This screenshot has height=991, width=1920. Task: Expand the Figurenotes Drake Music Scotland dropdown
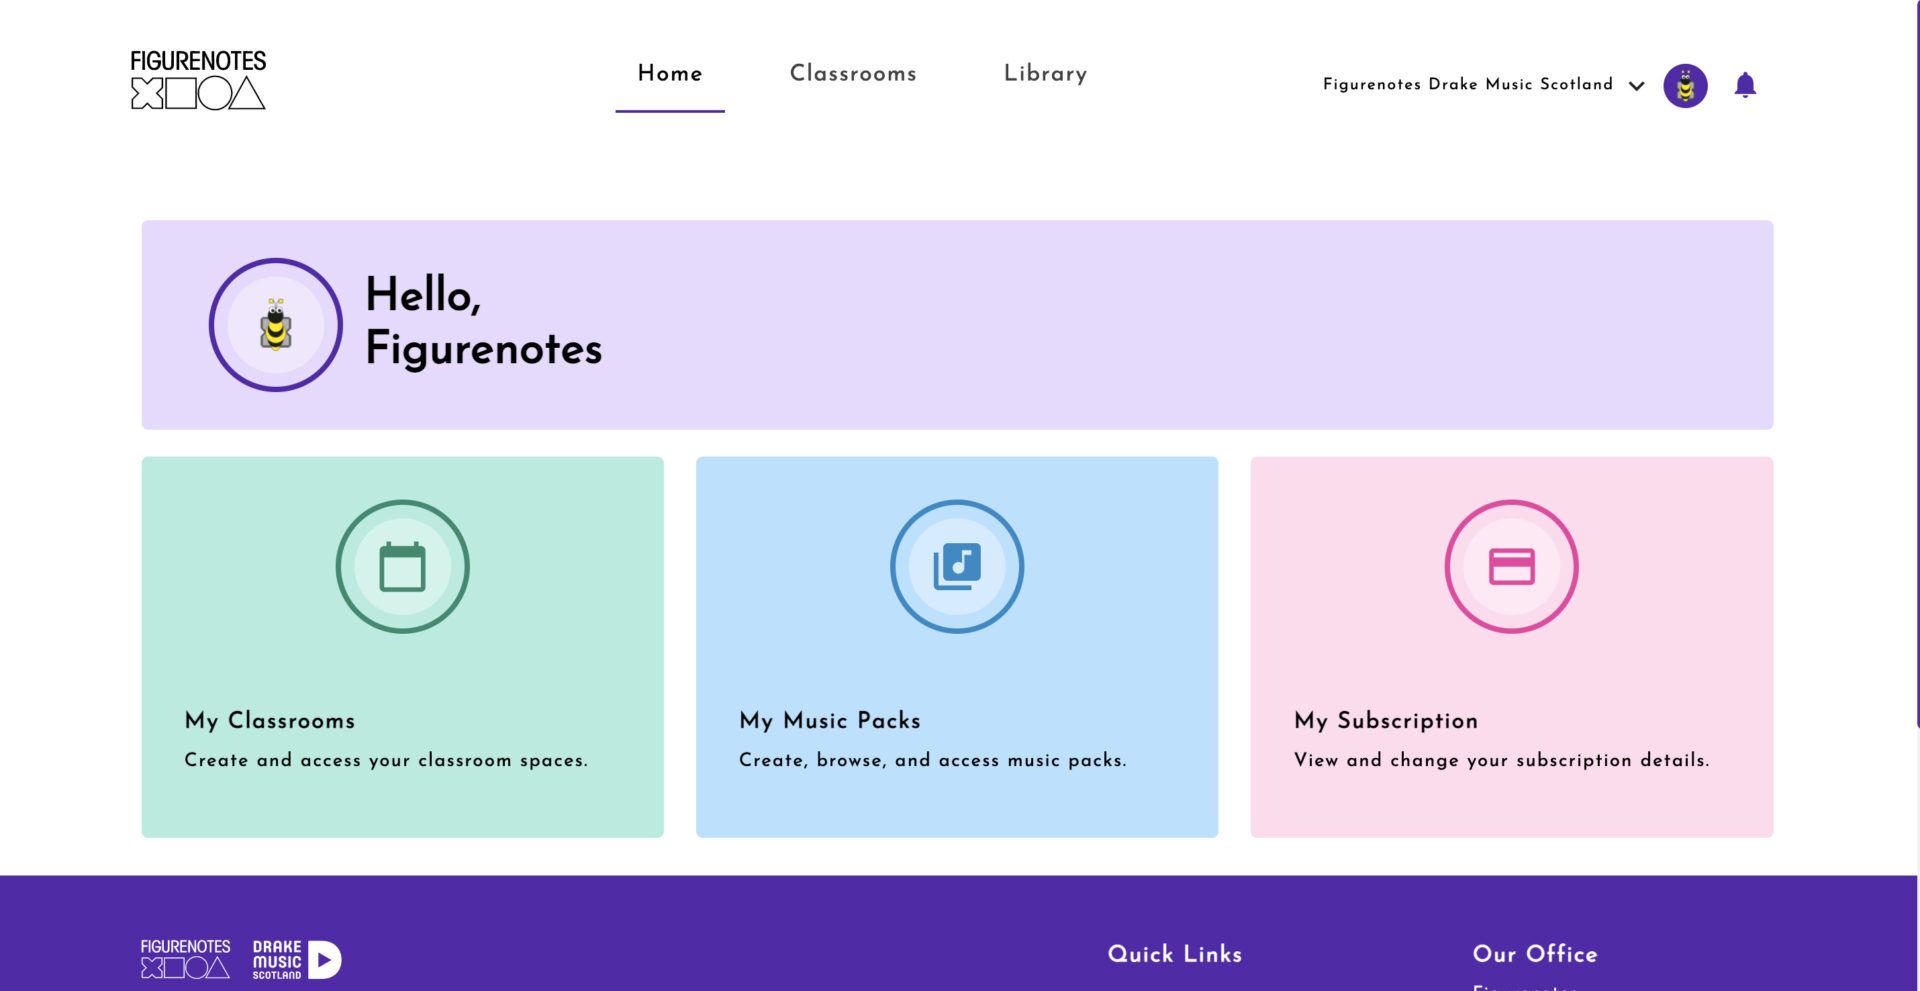(1484, 85)
